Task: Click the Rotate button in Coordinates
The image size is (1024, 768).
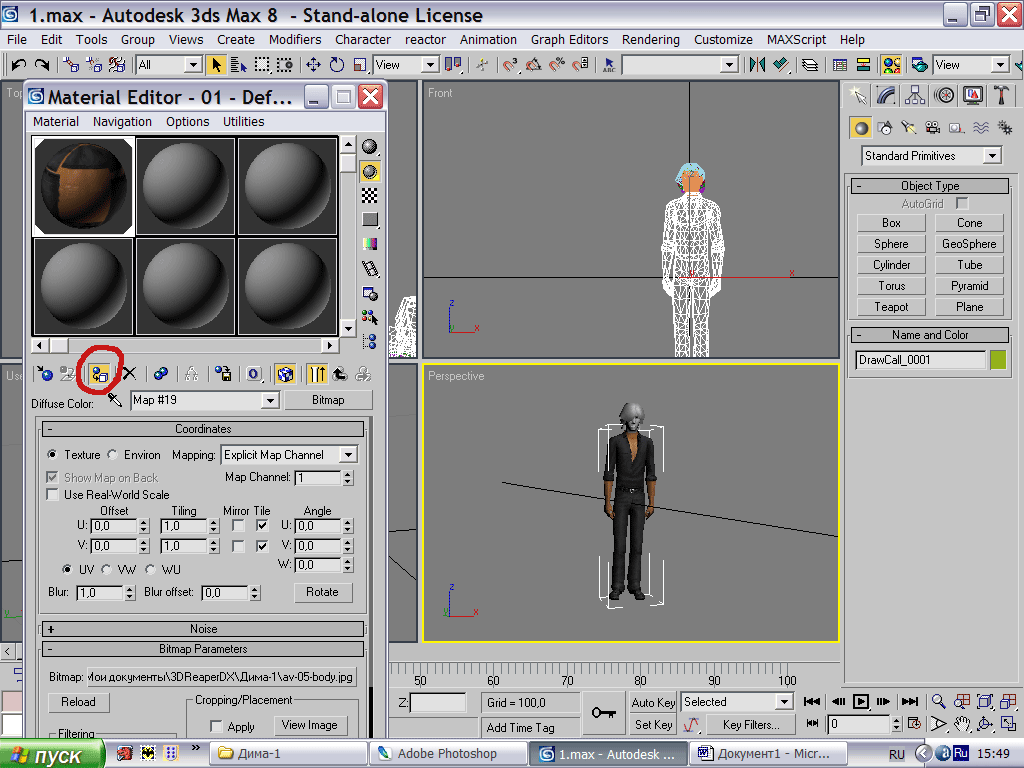Action: 322,592
